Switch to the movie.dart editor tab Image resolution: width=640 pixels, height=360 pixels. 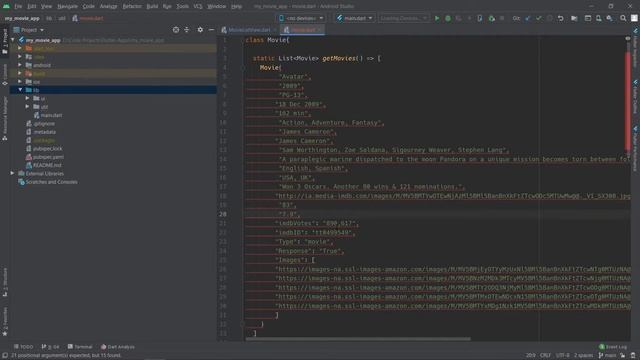tap(301, 30)
